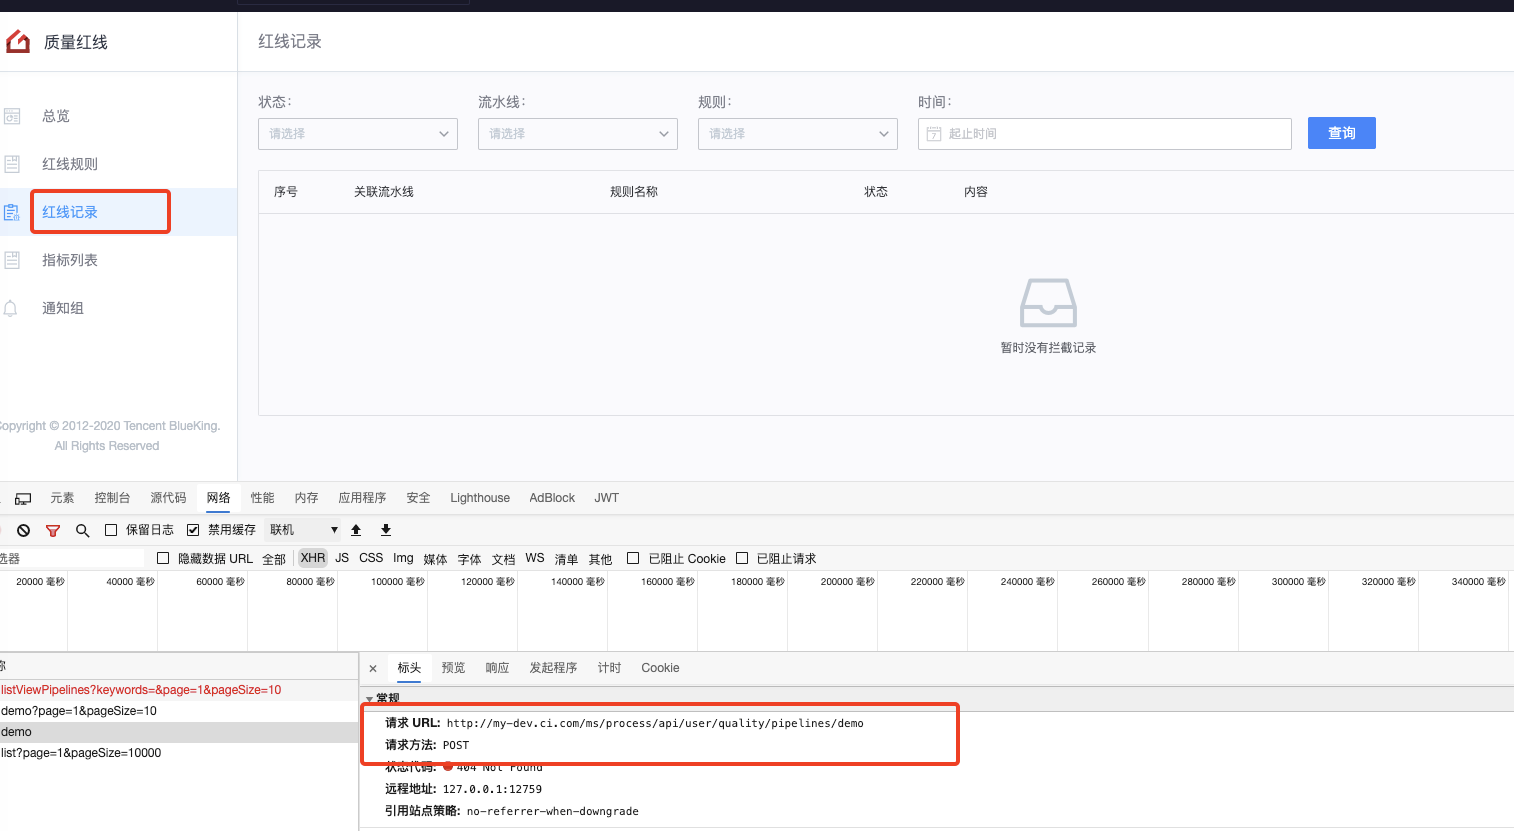Screen dimensions: 1514x831
Task: Click the 质量红线 logo icon
Action: 18,41
